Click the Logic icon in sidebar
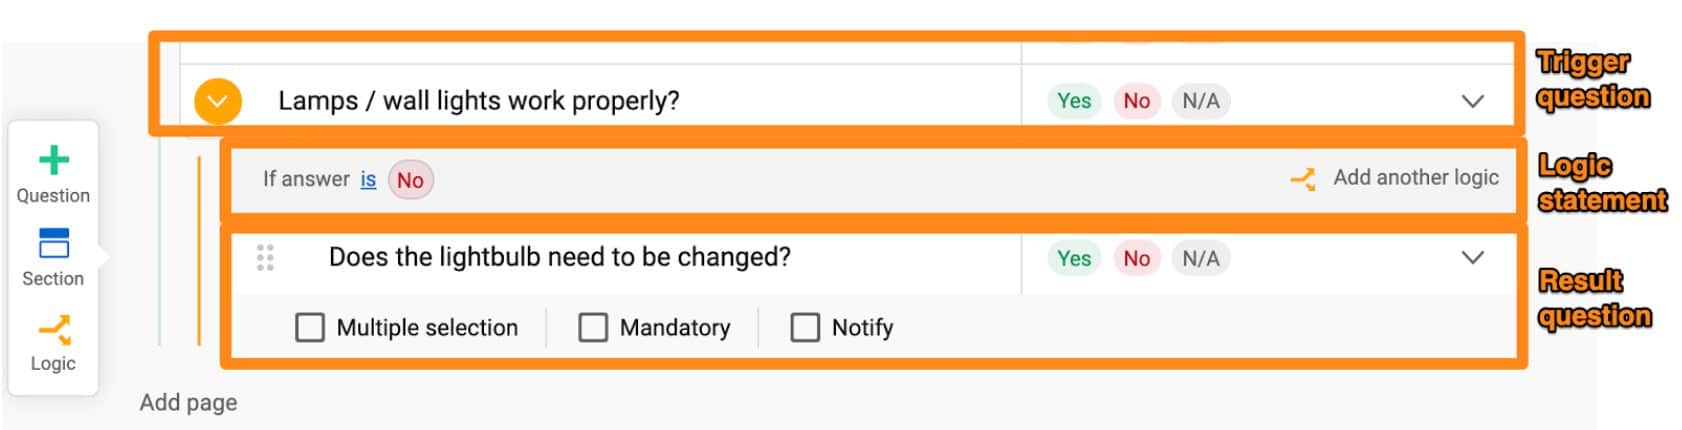 click(53, 331)
